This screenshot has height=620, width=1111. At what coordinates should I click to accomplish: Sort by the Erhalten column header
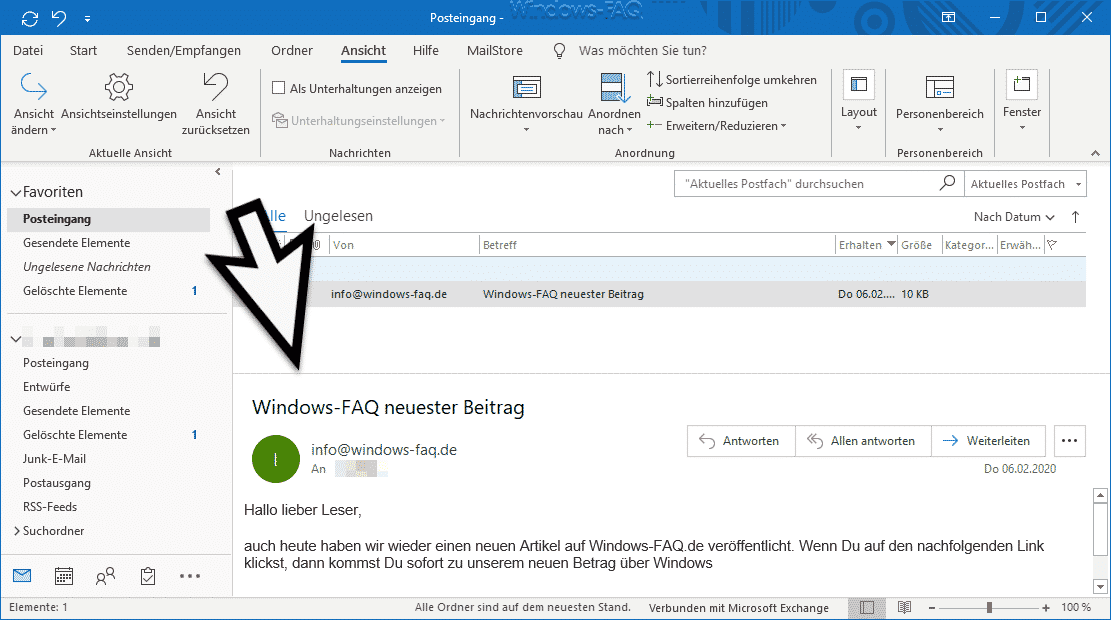[x=867, y=245]
